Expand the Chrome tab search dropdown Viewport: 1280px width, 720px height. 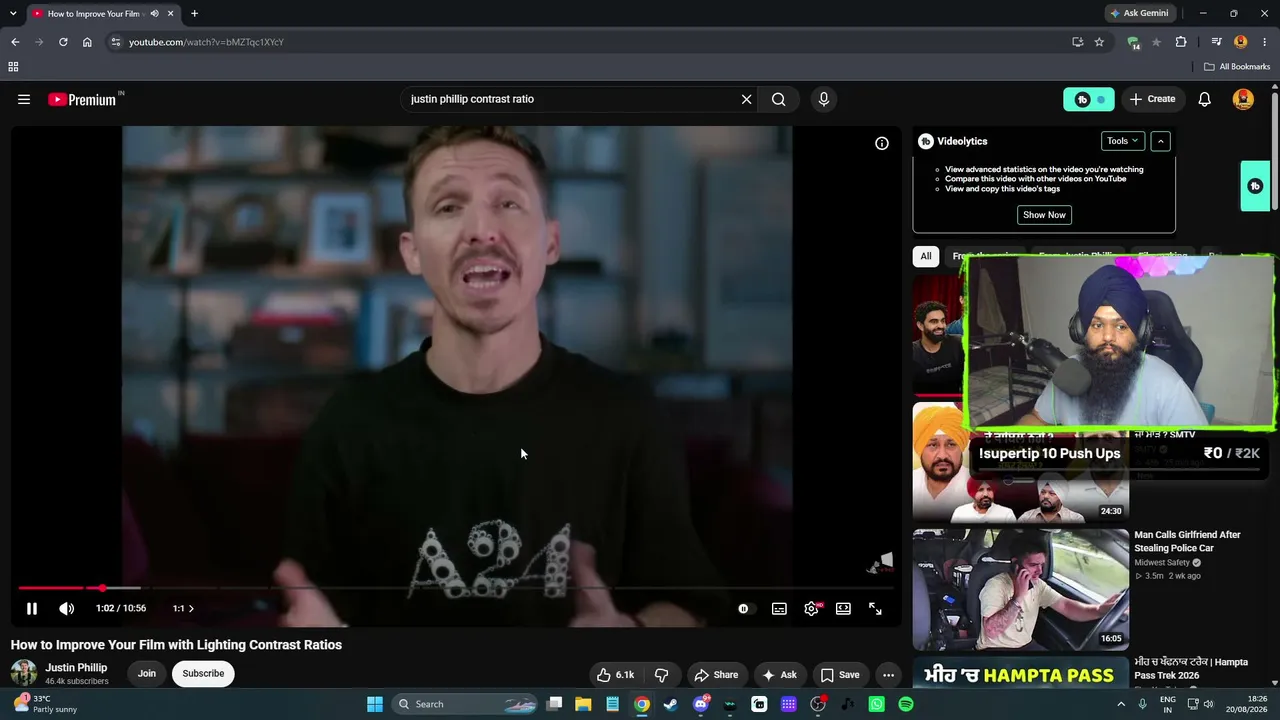tap(13, 13)
